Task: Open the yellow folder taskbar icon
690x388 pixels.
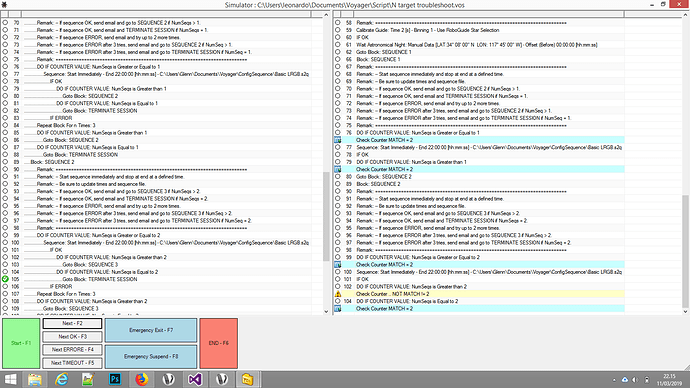Action: pos(248,379)
